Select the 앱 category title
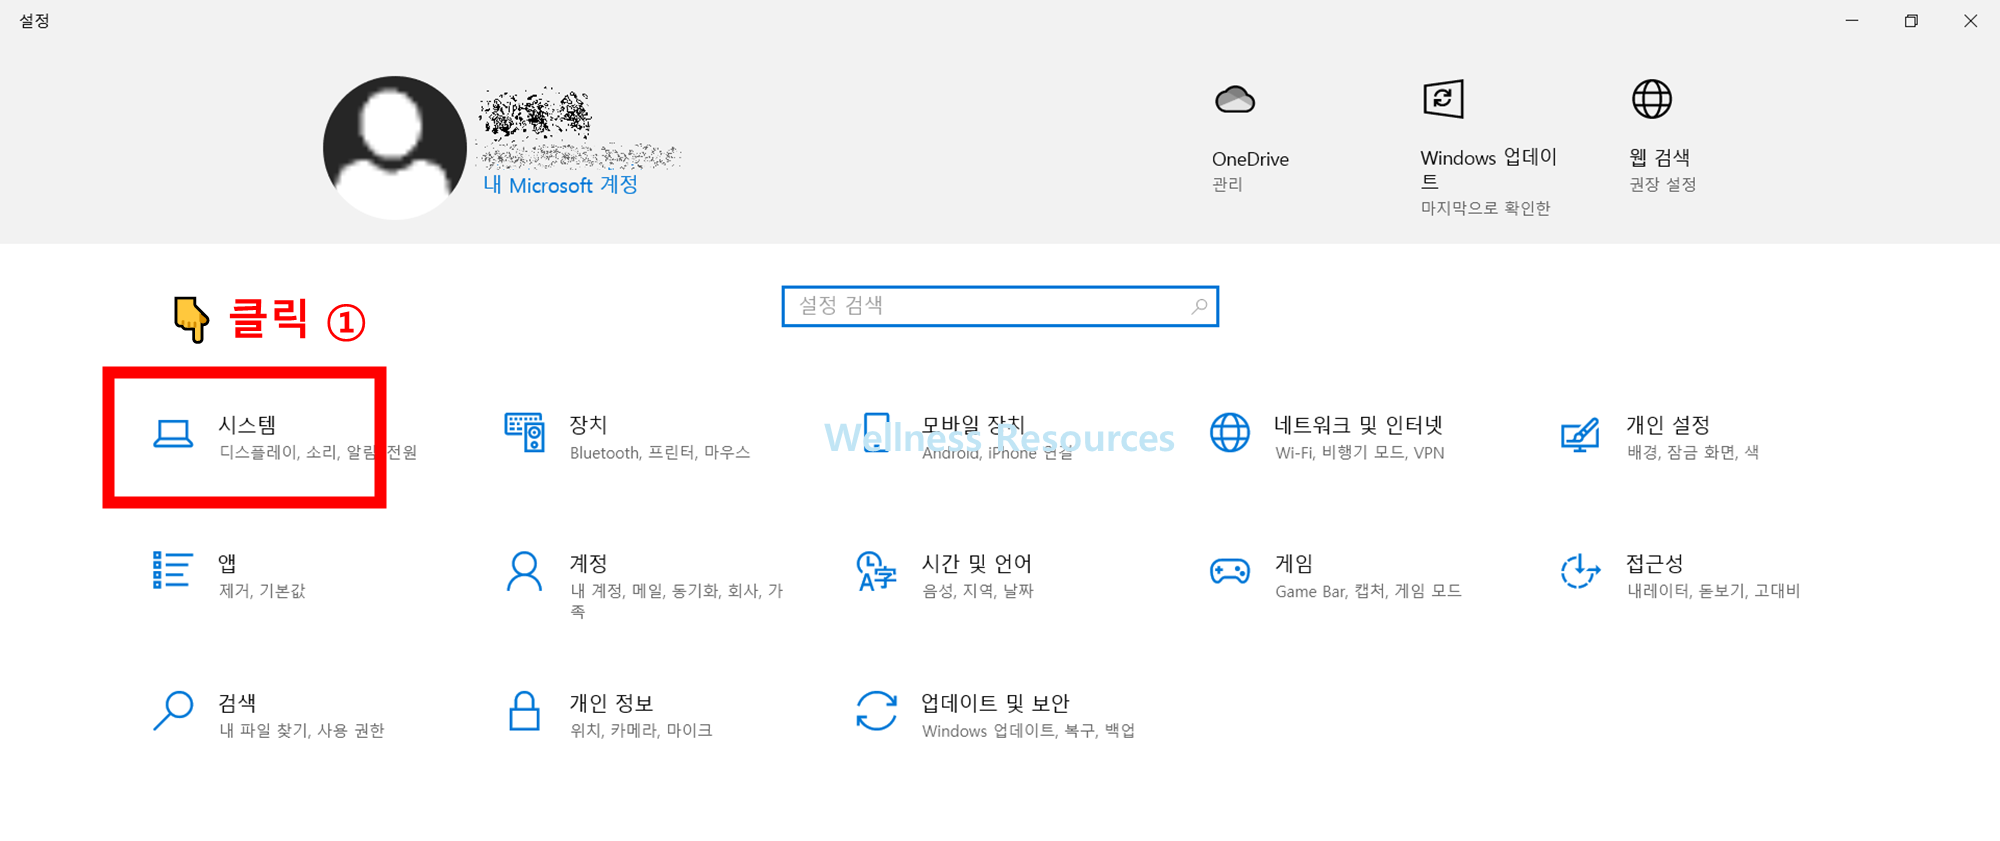 228,563
